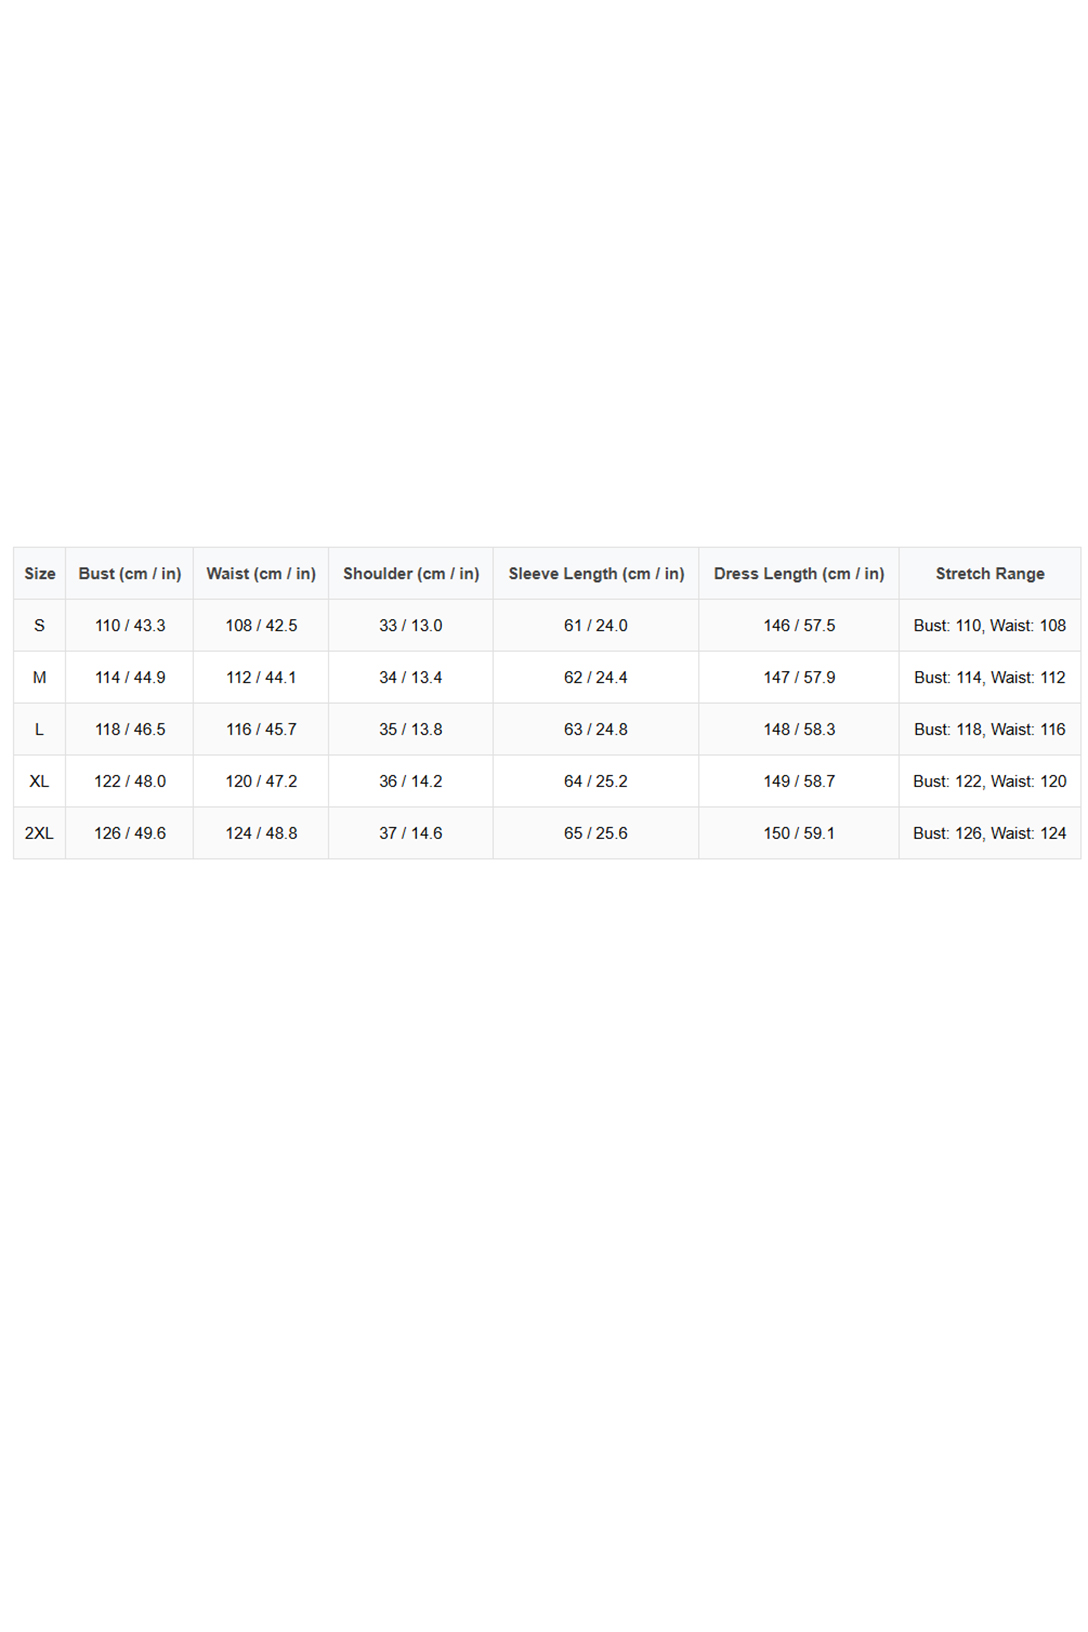Select the XL size row label
The height and width of the screenshot is (1632, 1088).
[x=40, y=782]
